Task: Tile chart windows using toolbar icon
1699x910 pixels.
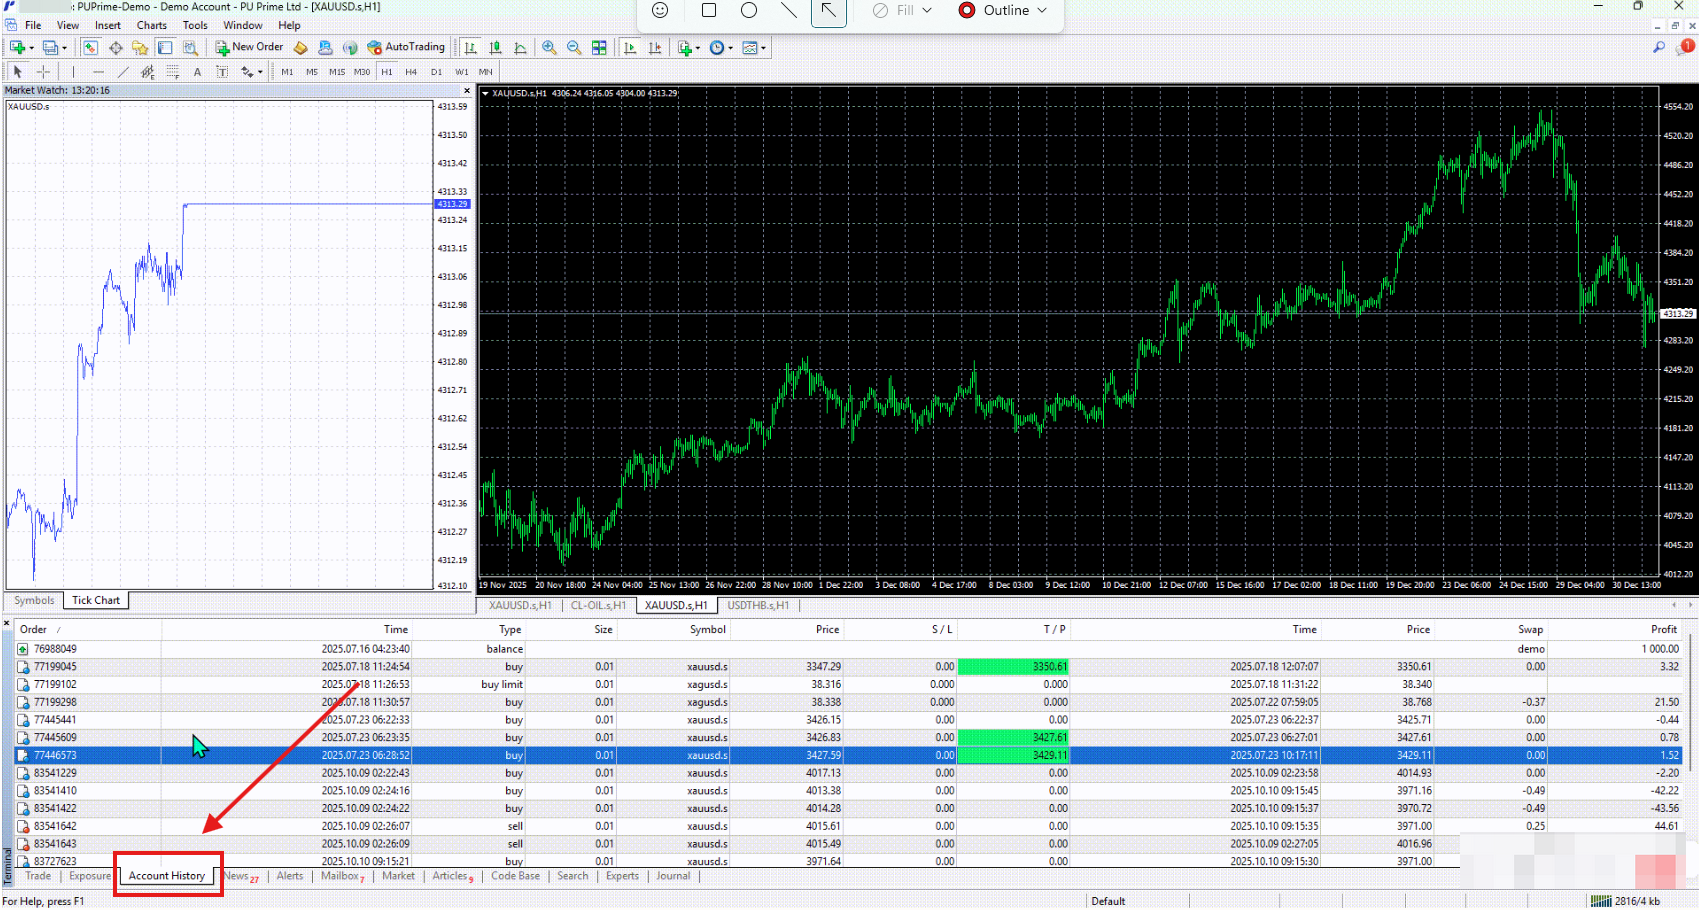Action: pos(599,47)
